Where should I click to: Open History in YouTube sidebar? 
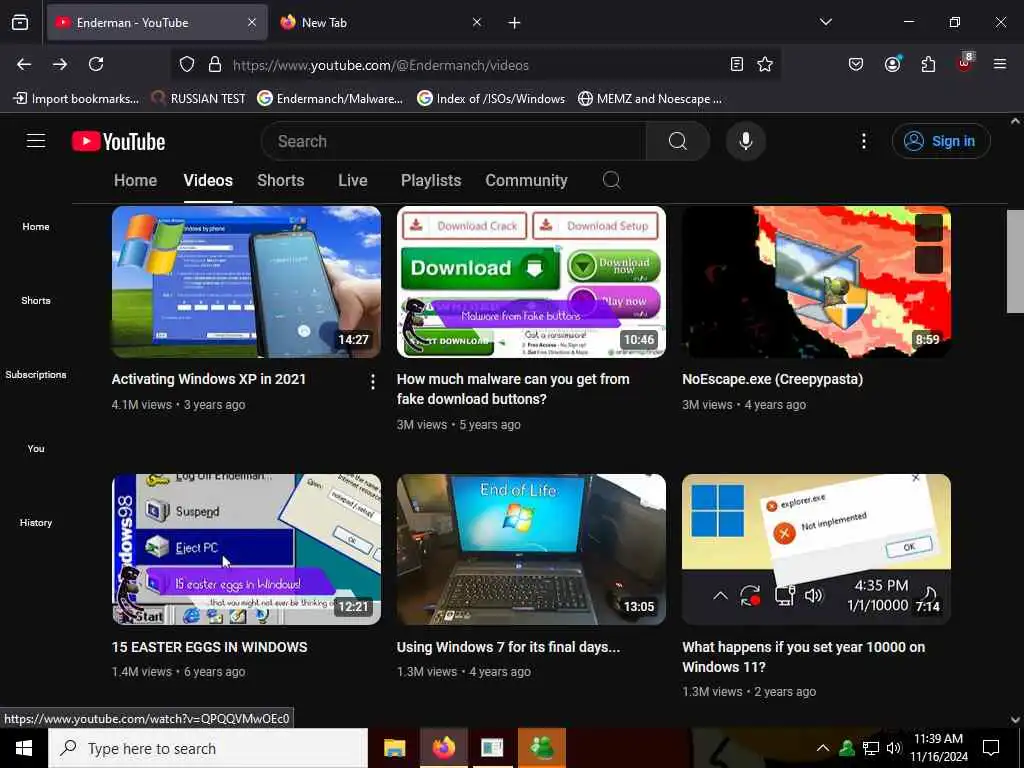point(36,522)
